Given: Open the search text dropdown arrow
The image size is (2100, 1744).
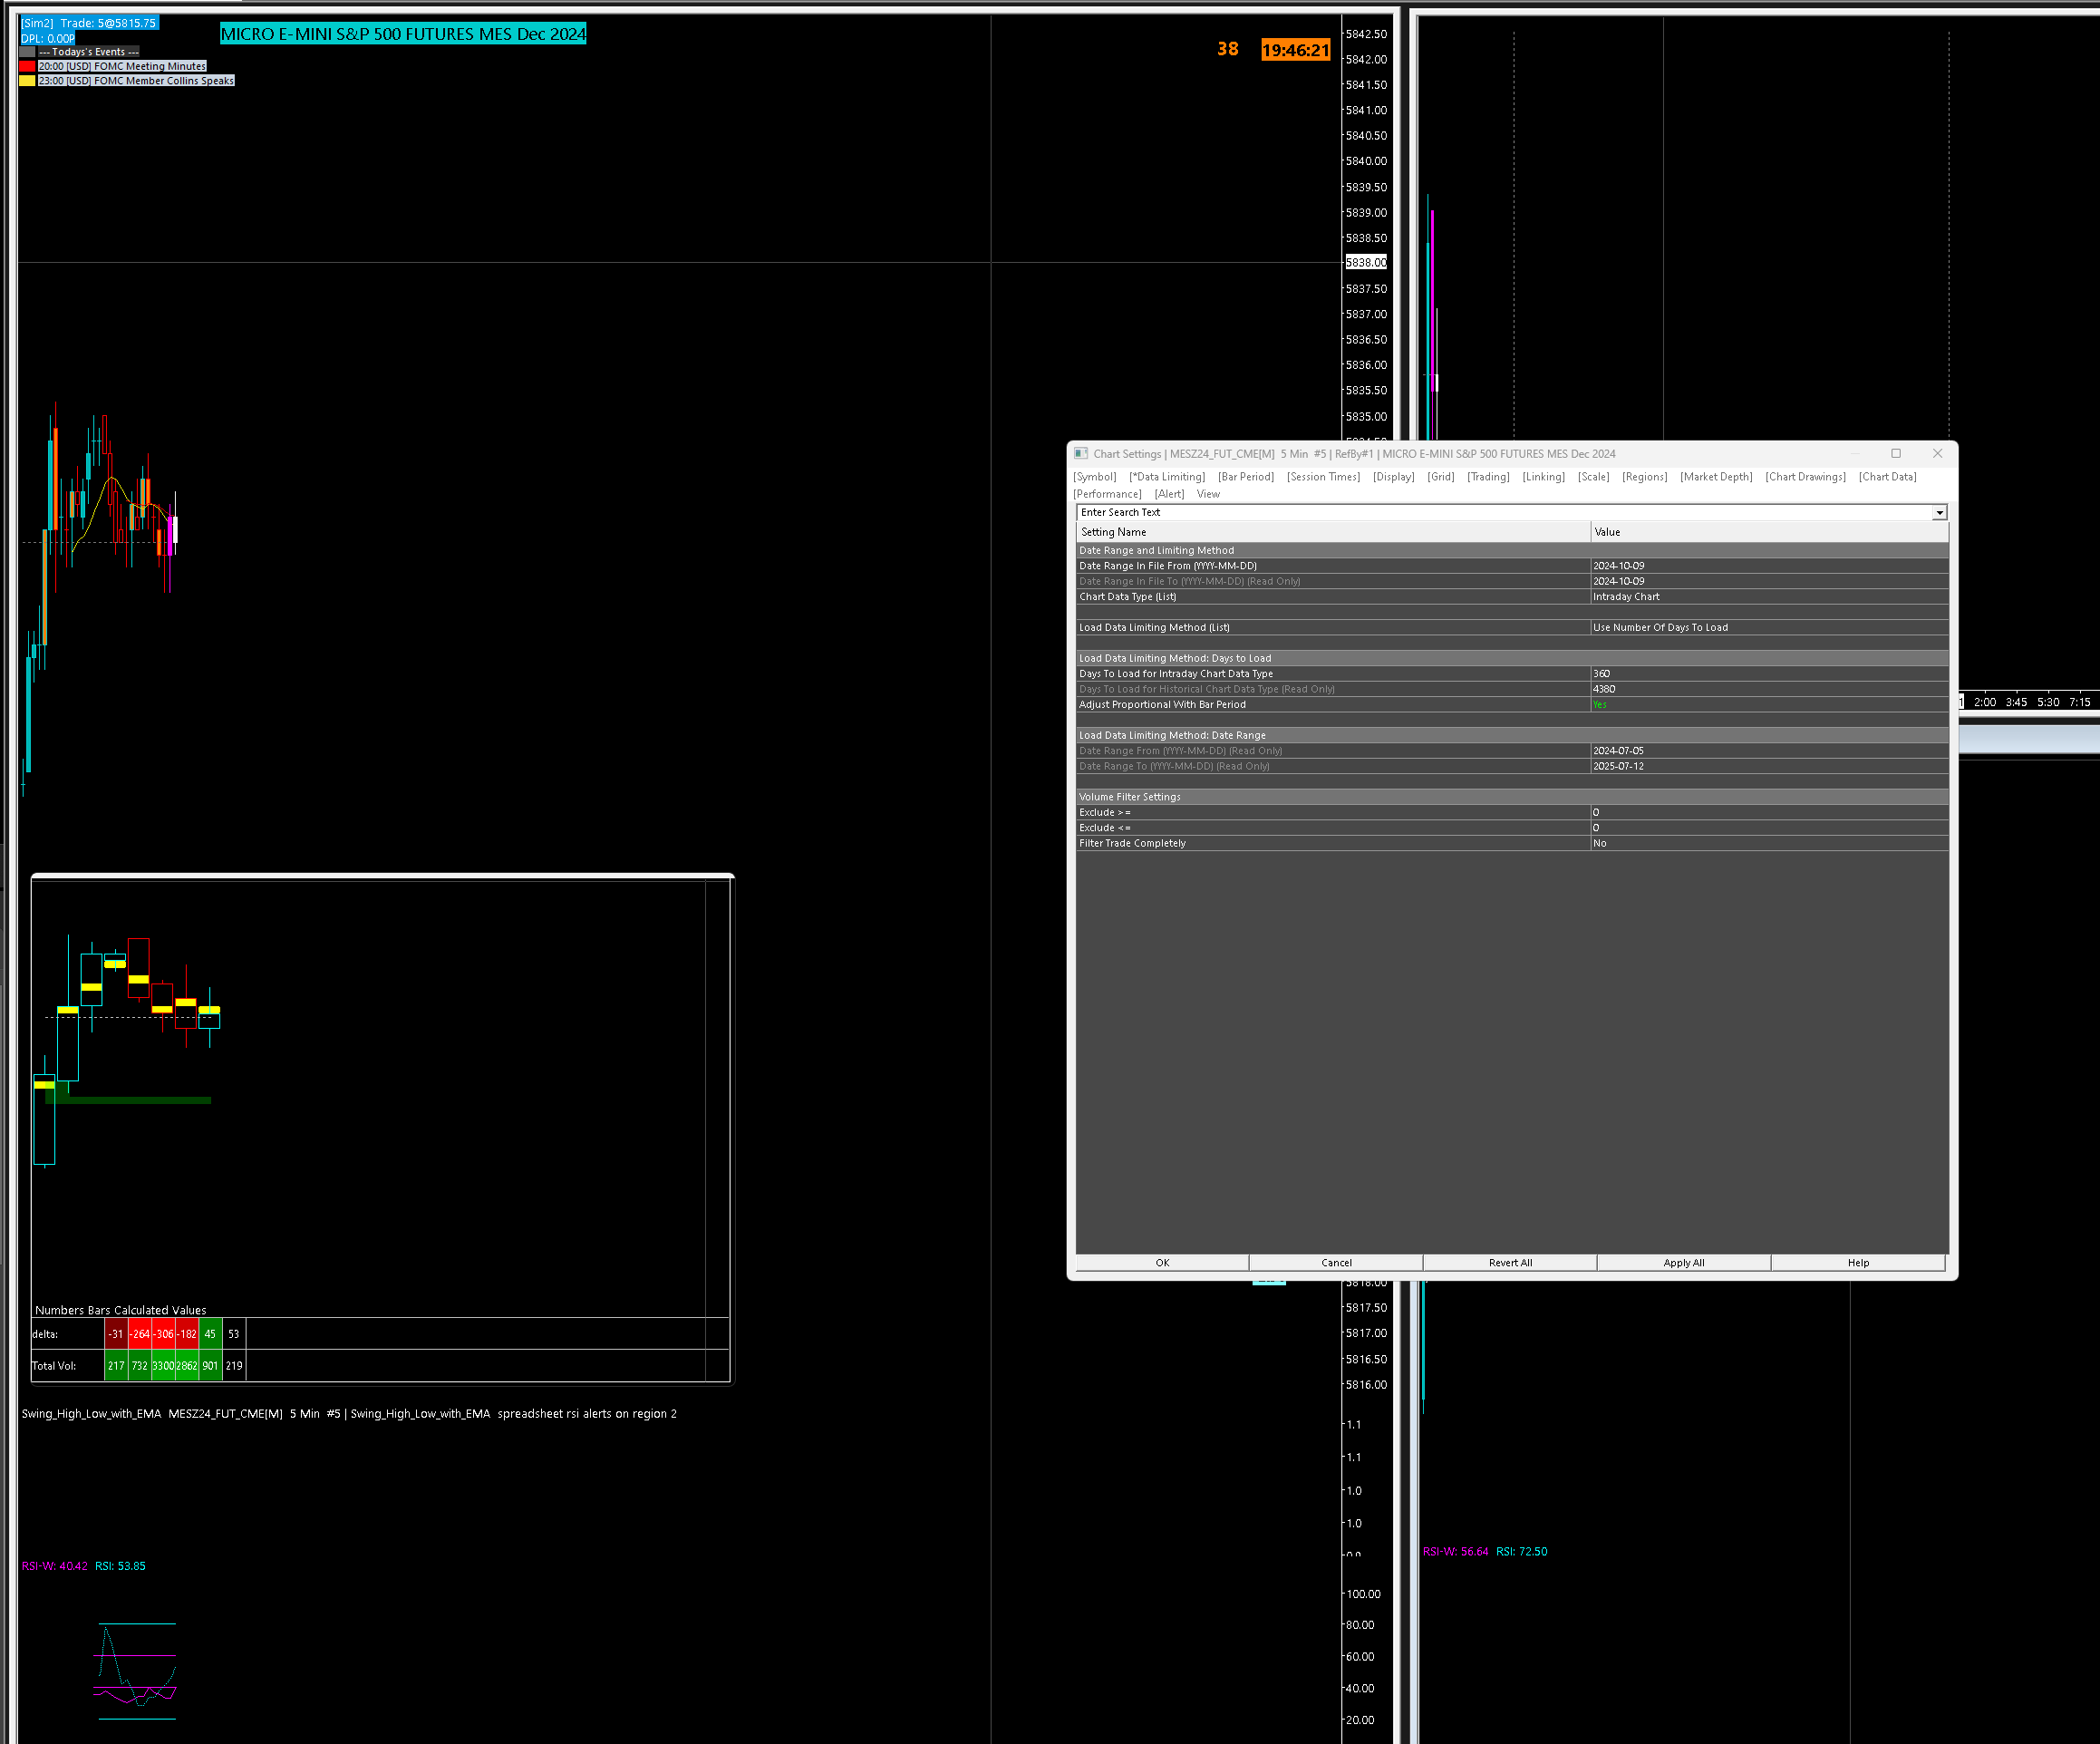Looking at the screenshot, I should pyautogui.click(x=1939, y=512).
